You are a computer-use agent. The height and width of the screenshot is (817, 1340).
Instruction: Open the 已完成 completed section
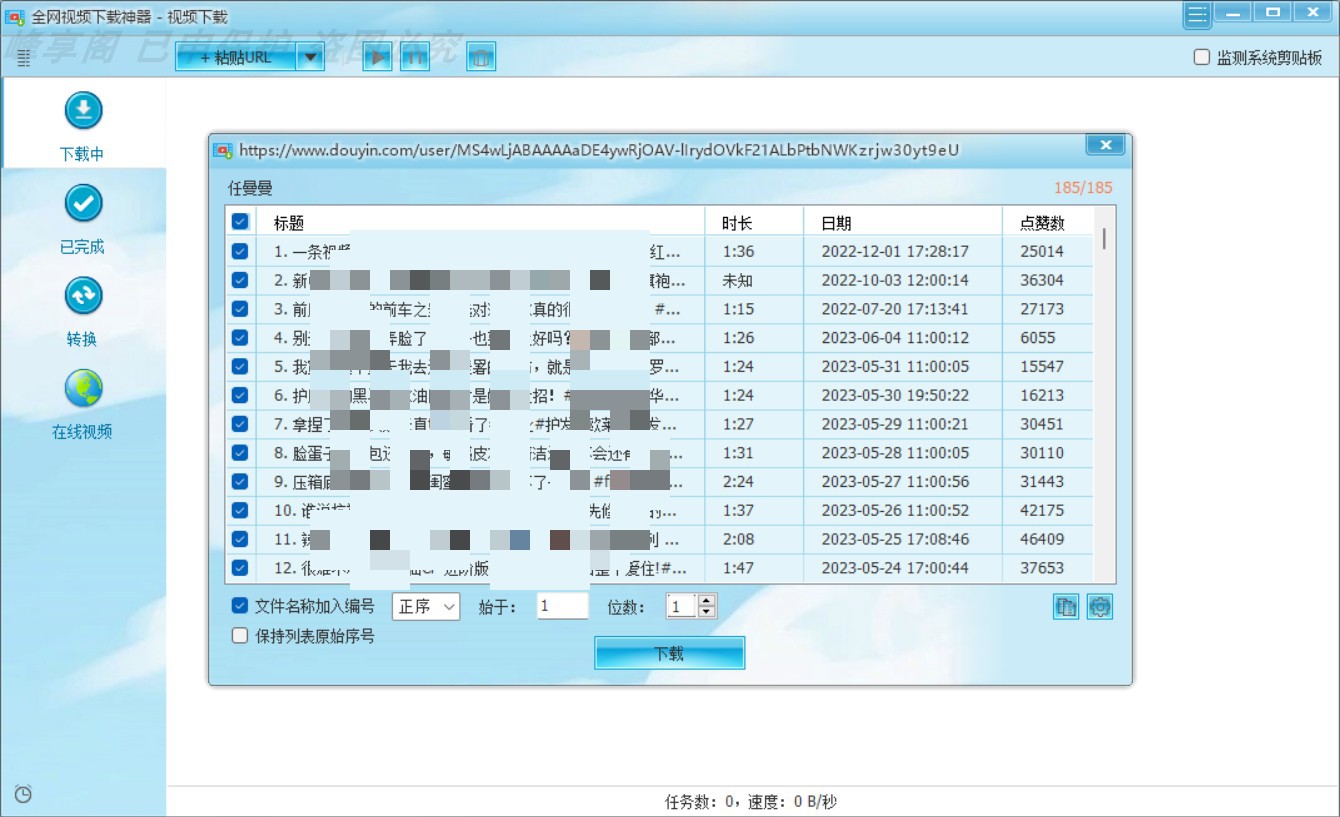click(83, 218)
